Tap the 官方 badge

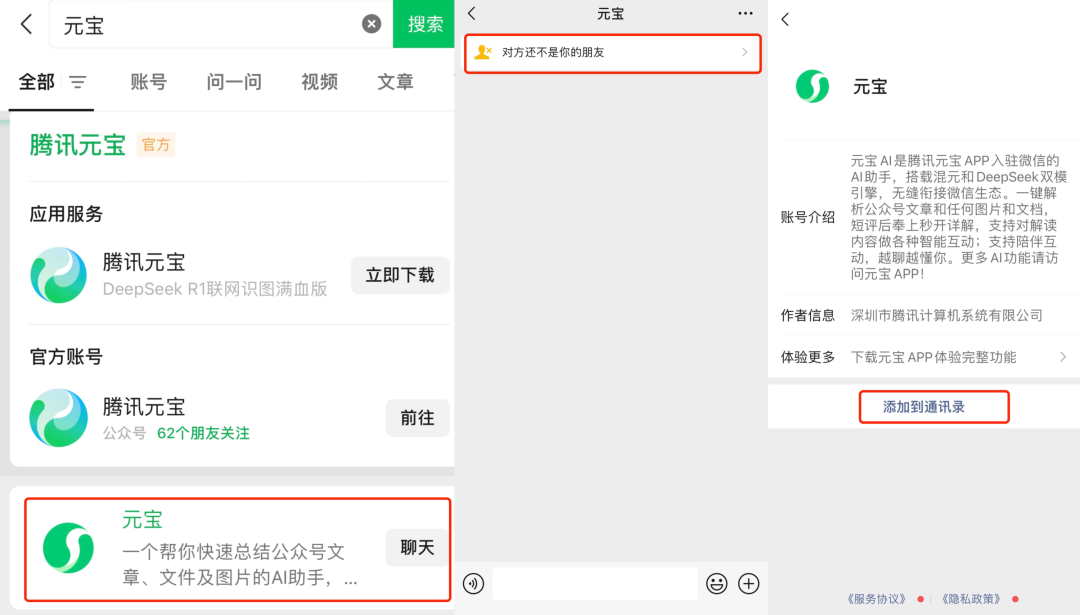click(156, 145)
